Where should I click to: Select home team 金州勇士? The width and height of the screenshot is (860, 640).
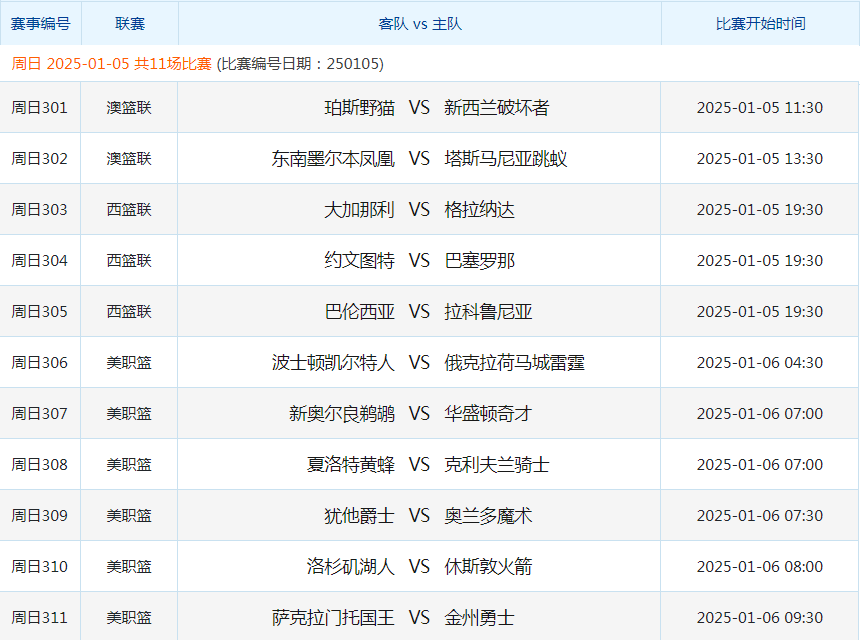[x=479, y=618]
